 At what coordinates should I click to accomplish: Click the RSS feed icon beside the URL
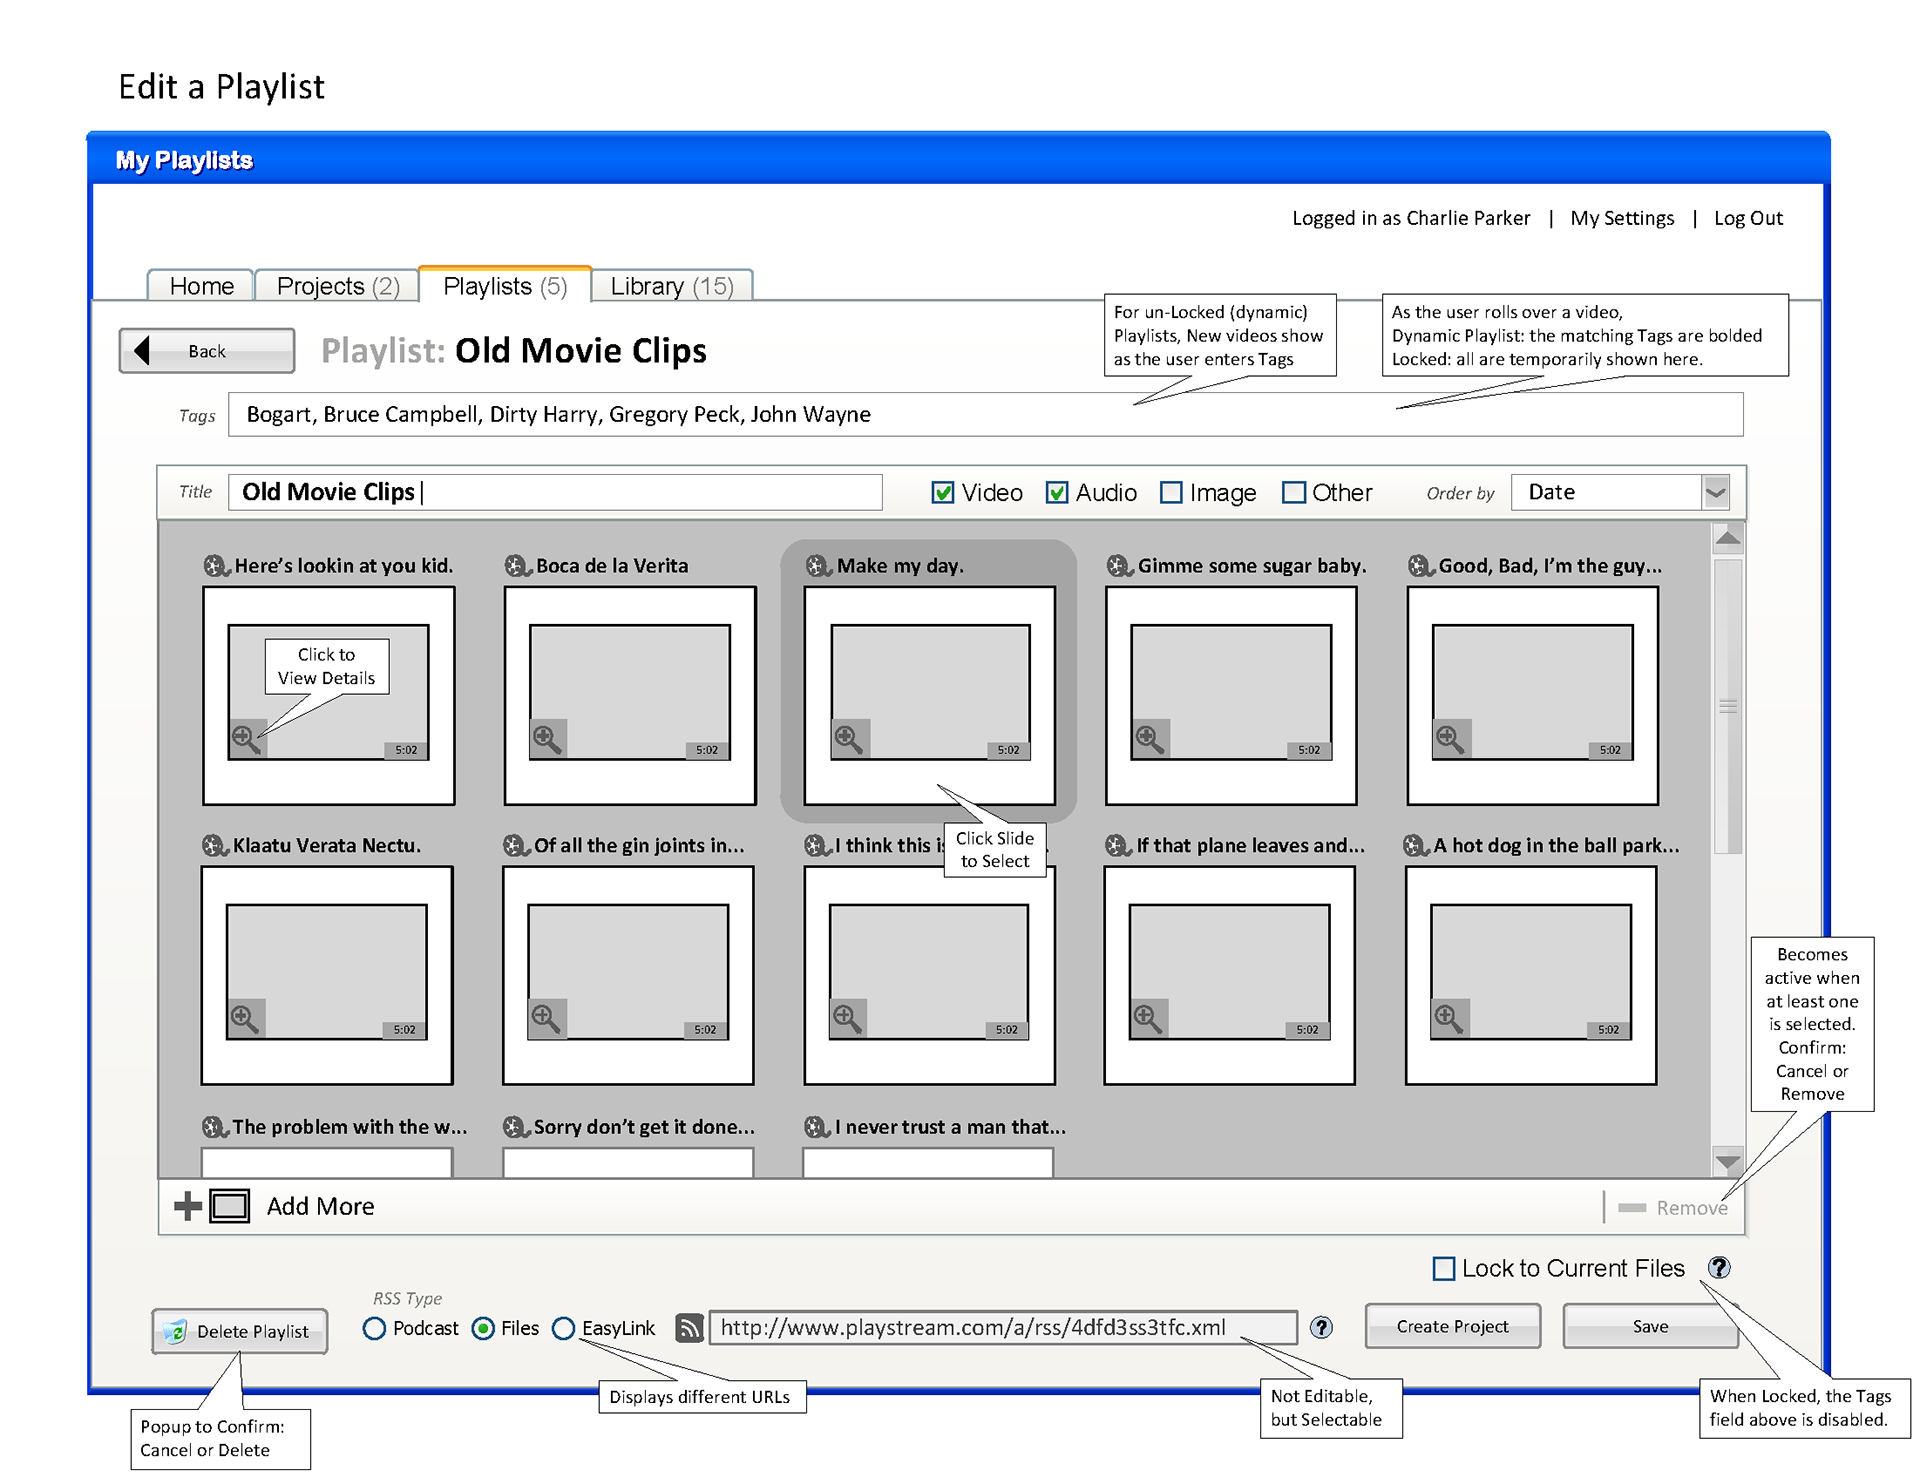689,1328
